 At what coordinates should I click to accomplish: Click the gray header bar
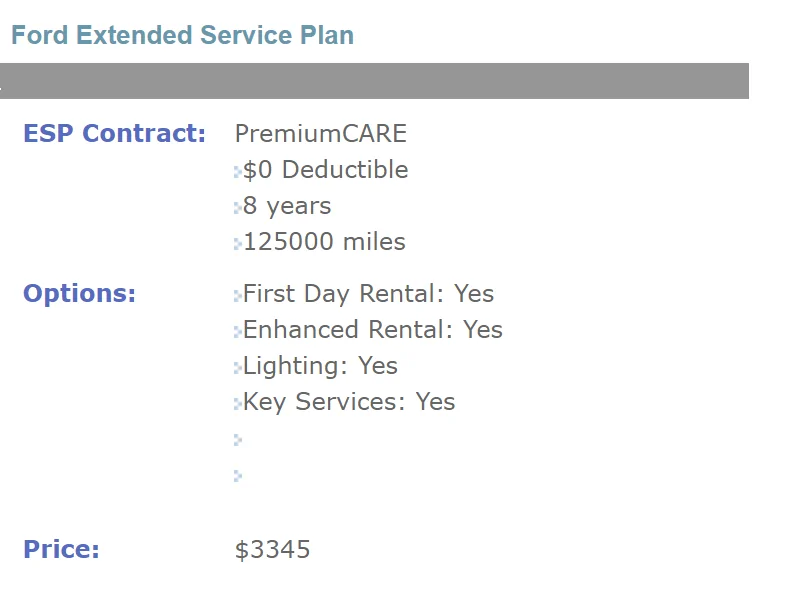tap(374, 81)
